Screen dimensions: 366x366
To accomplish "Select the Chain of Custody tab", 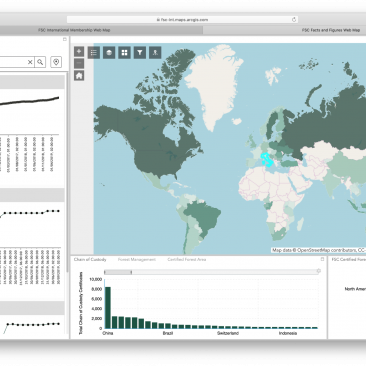I will pos(90,259).
